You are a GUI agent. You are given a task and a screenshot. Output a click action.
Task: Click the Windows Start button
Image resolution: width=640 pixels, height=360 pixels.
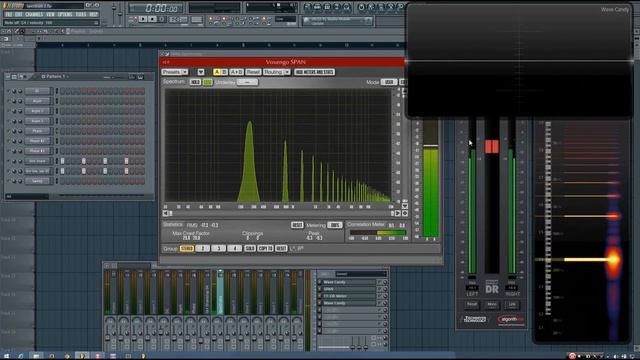tap(6, 356)
